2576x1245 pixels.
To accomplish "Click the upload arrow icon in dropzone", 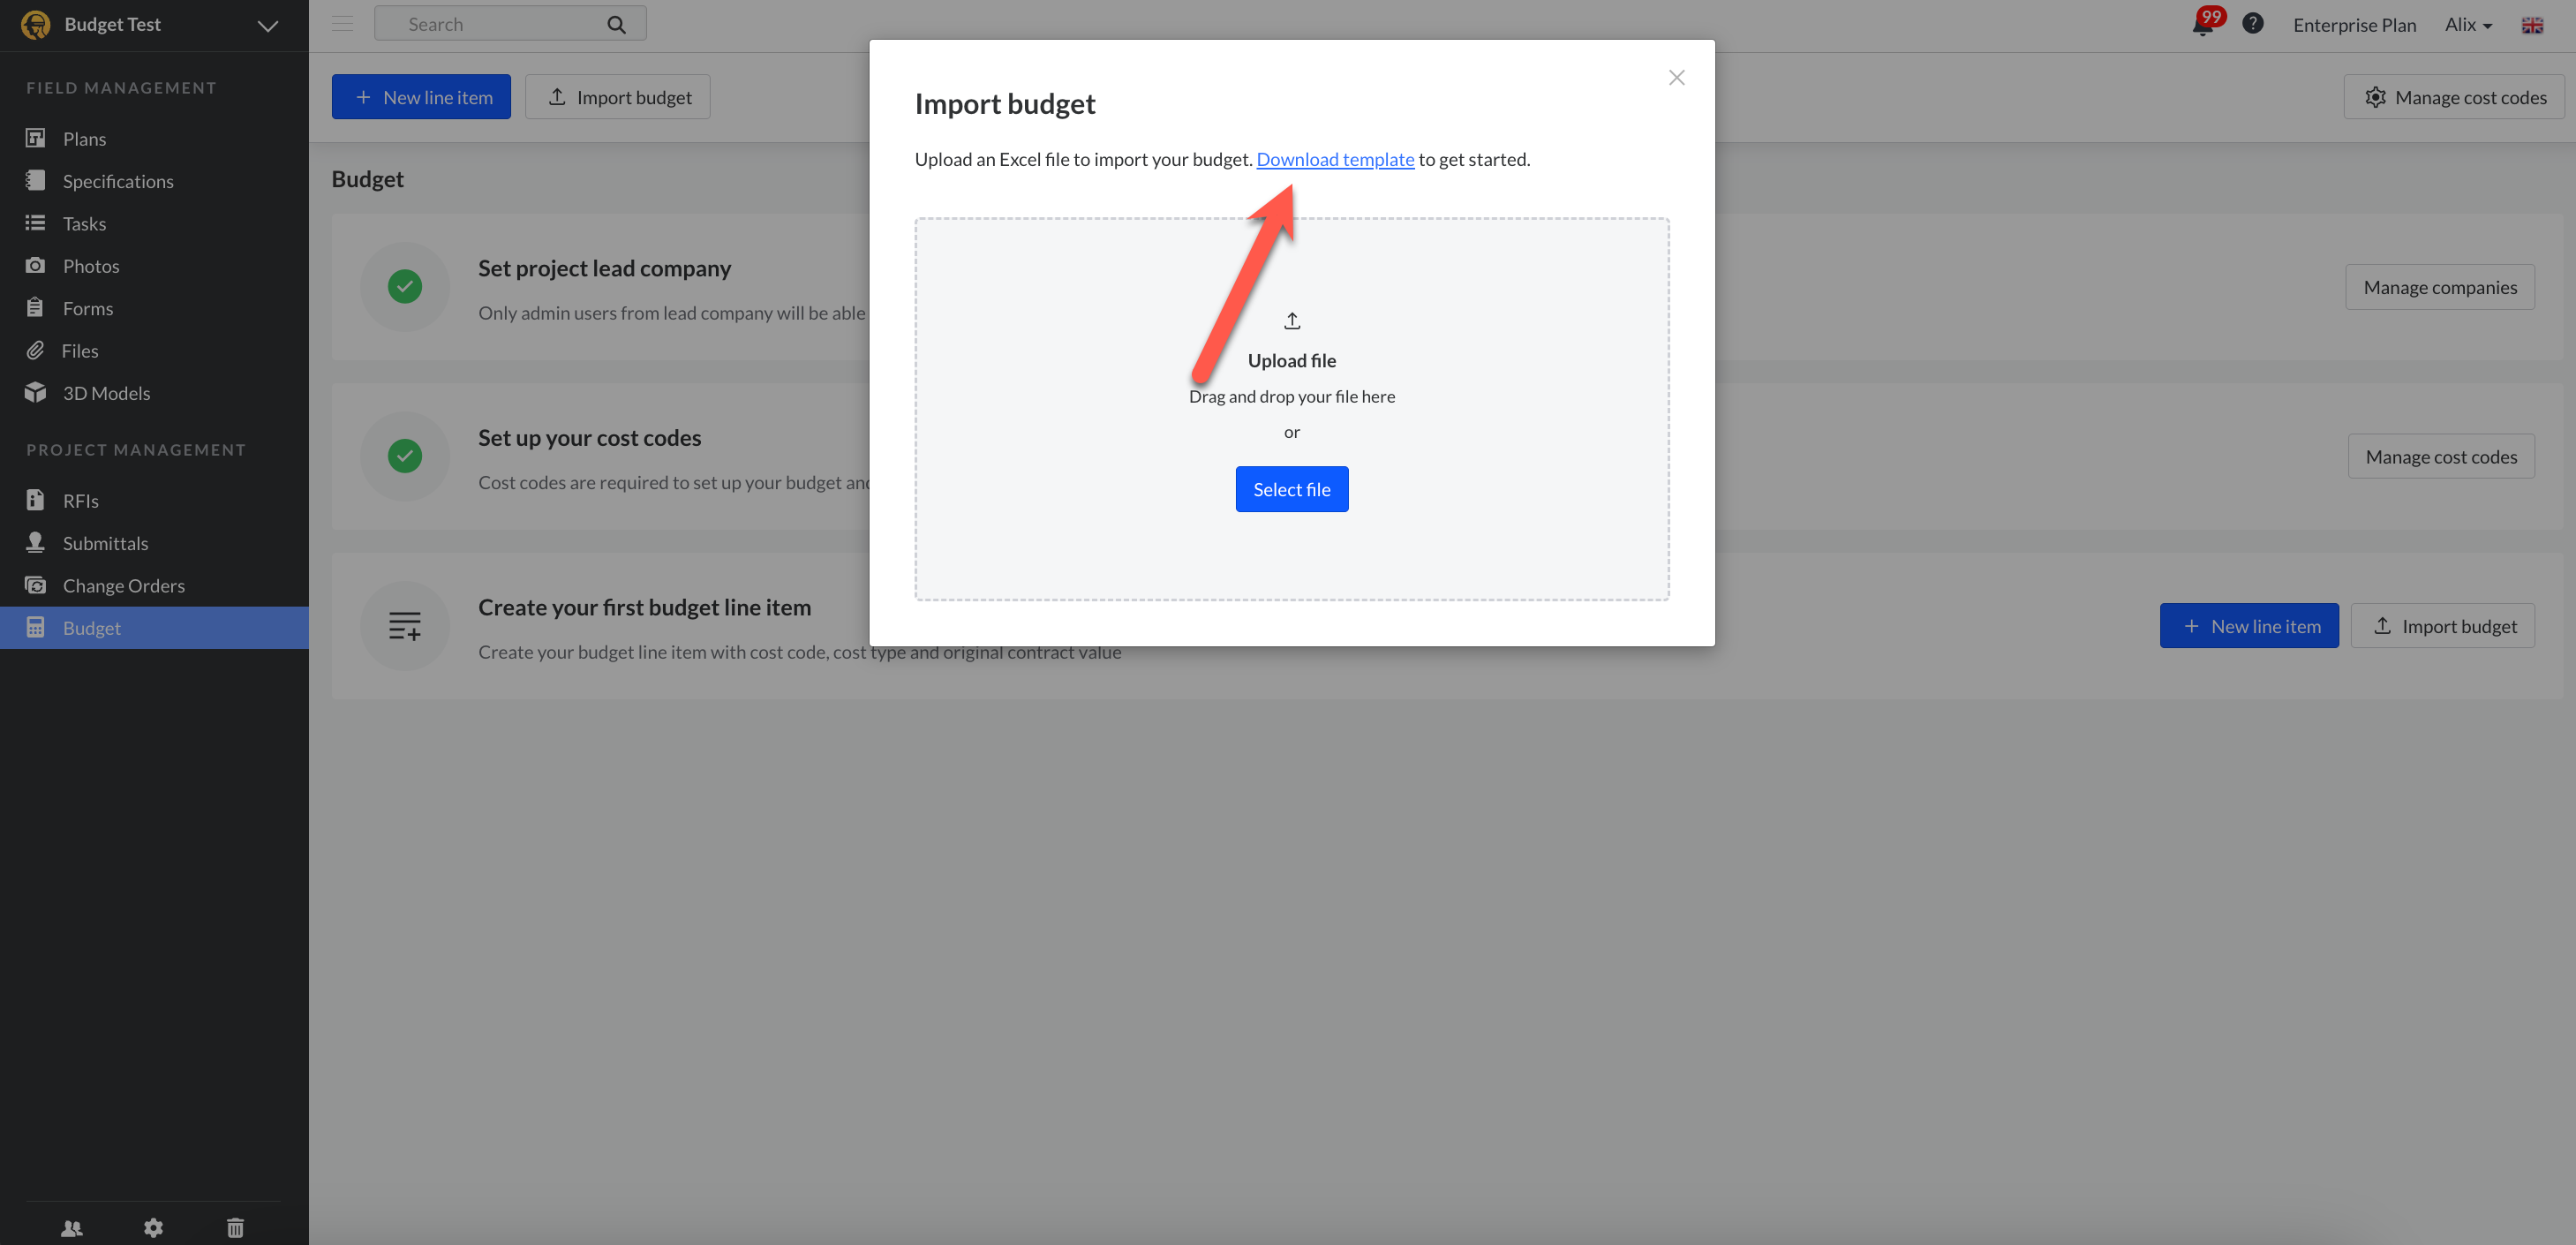I will tap(1291, 321).
